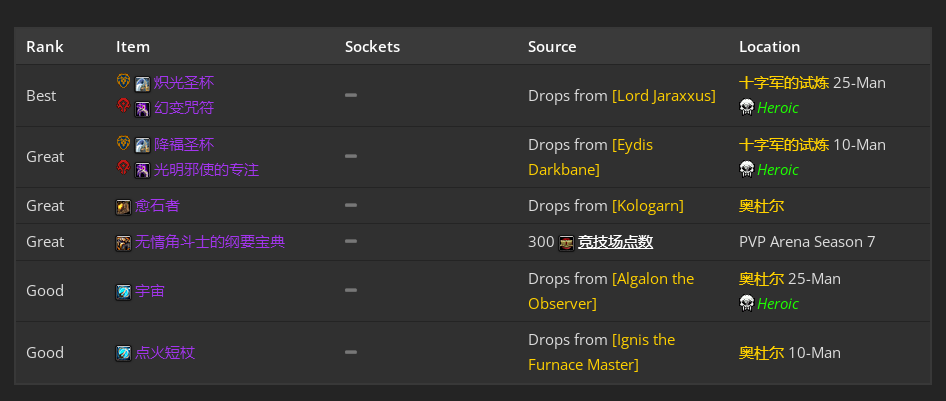This screenshot has height=401, width=946.
Task: Click the Rank column header
Action: click(x=45, y=46)
